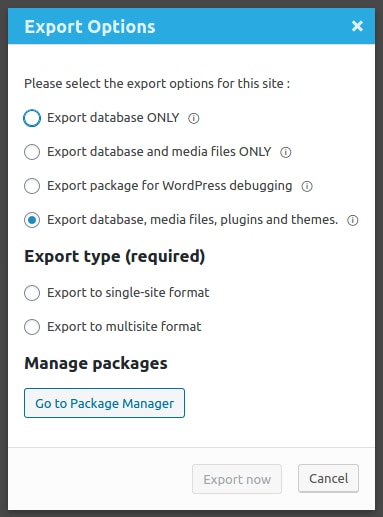Select the Export database ONLY radio button

click(x=32, y=118)
